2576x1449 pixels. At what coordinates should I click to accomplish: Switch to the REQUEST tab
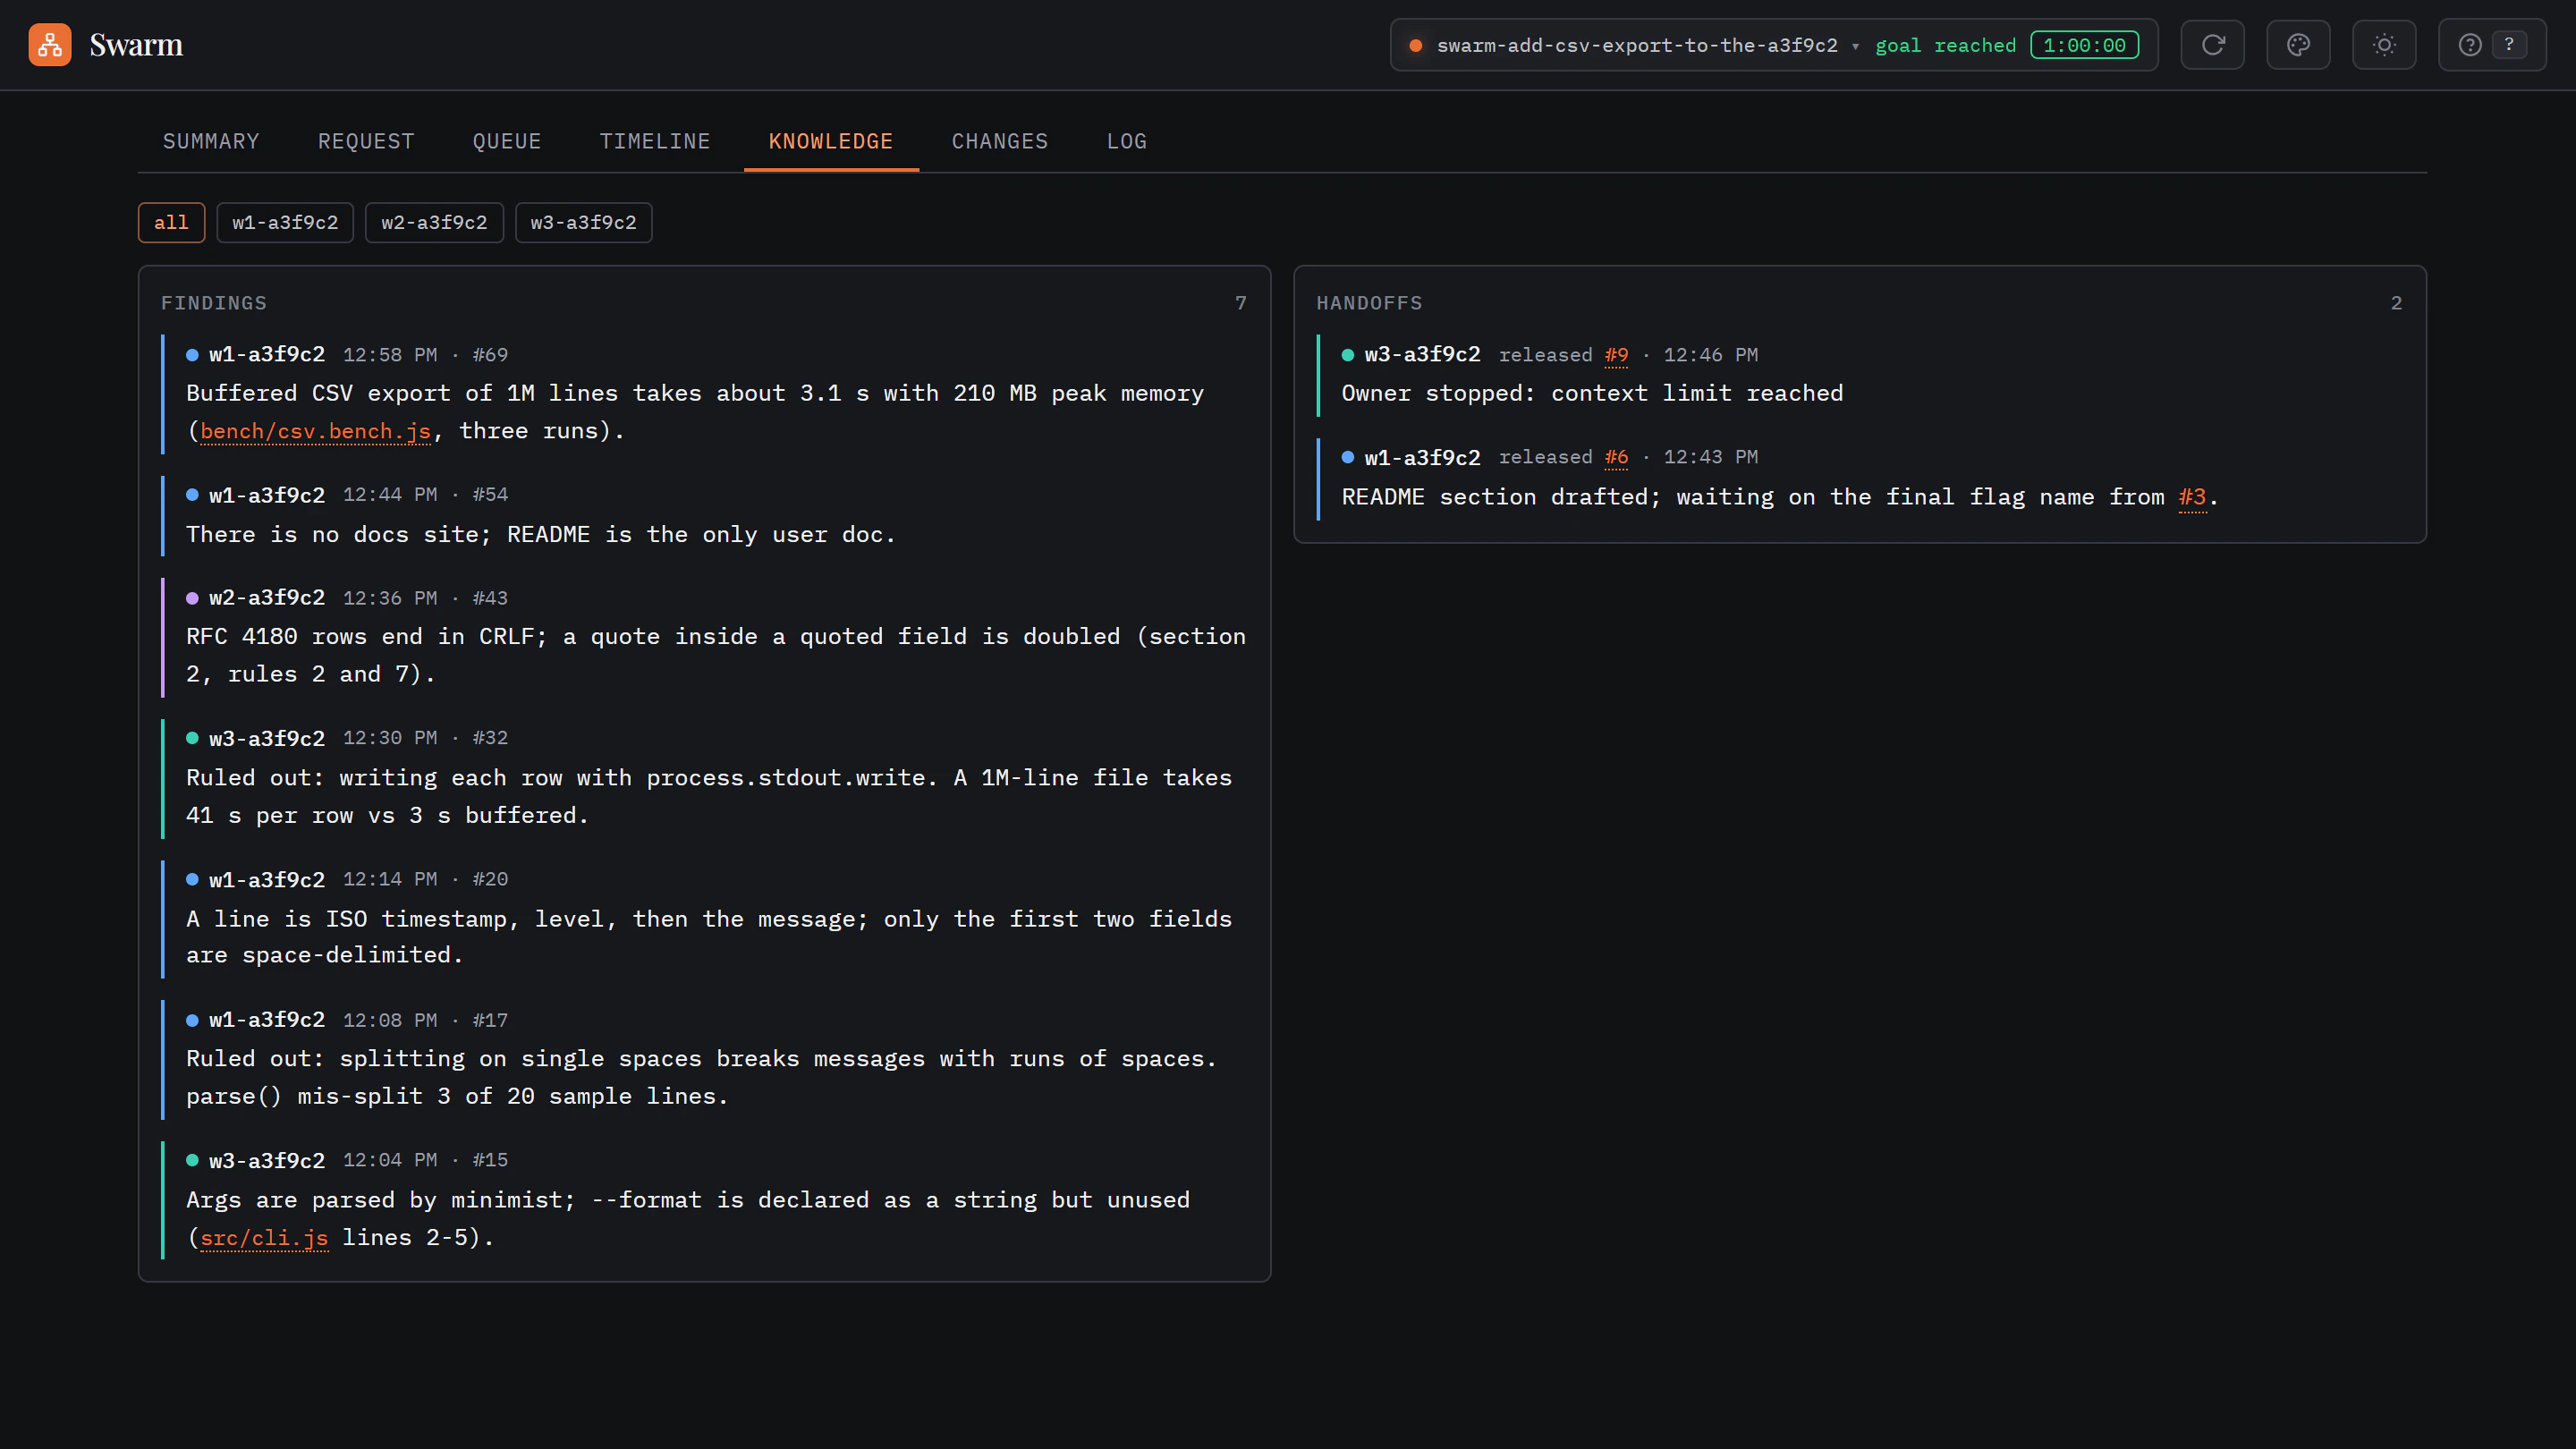366,141
